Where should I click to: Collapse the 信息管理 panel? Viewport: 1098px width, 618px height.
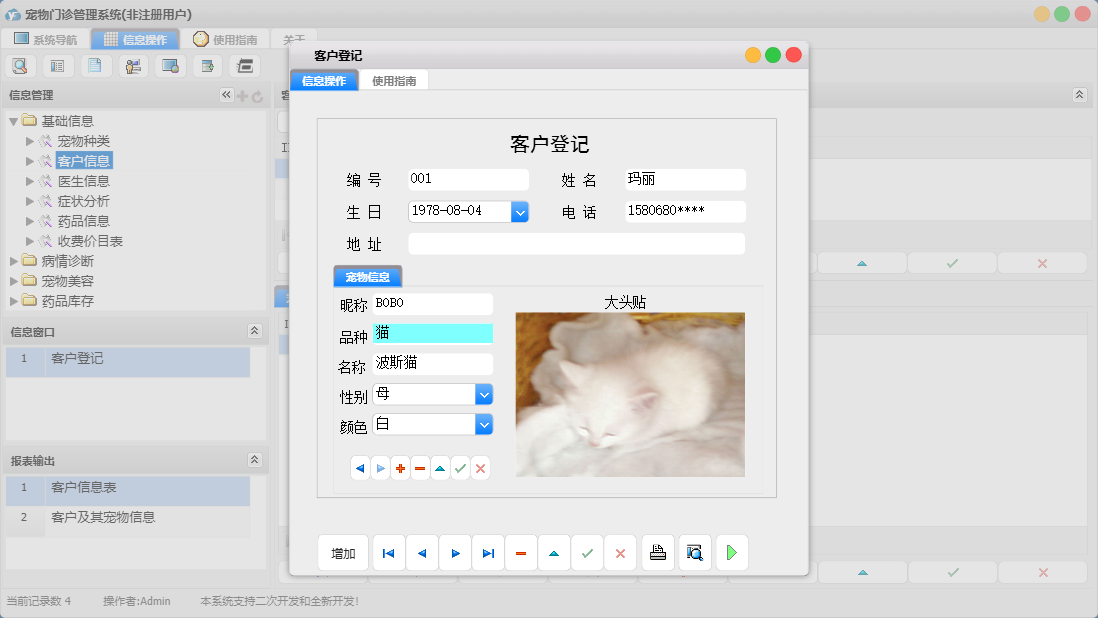226,96
